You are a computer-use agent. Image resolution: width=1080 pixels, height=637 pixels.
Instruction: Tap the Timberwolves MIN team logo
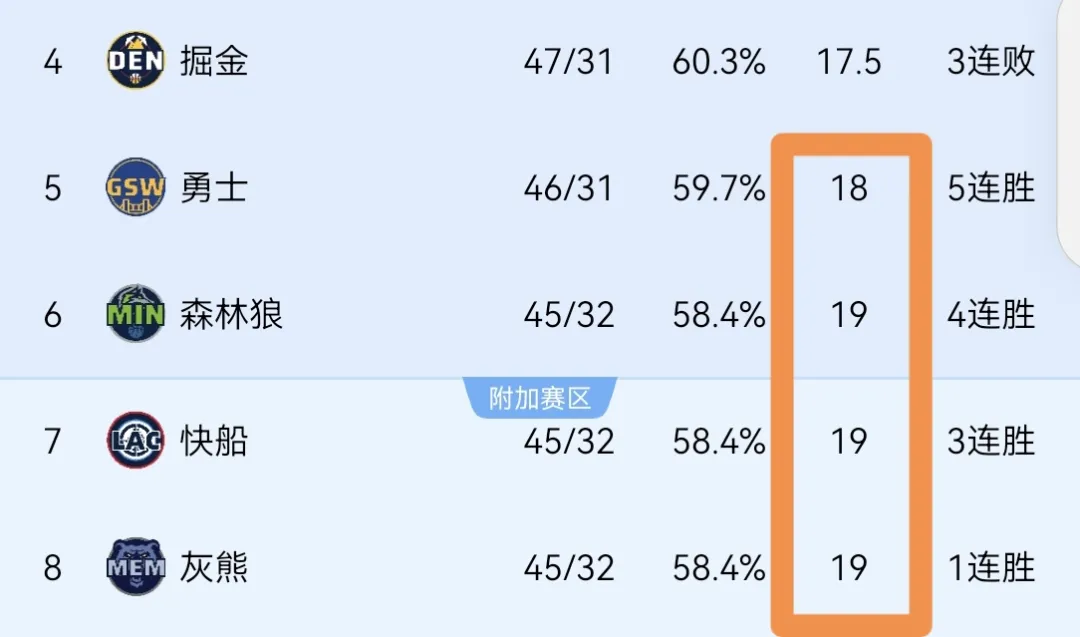pyautogui.click(x=136, y=314)
